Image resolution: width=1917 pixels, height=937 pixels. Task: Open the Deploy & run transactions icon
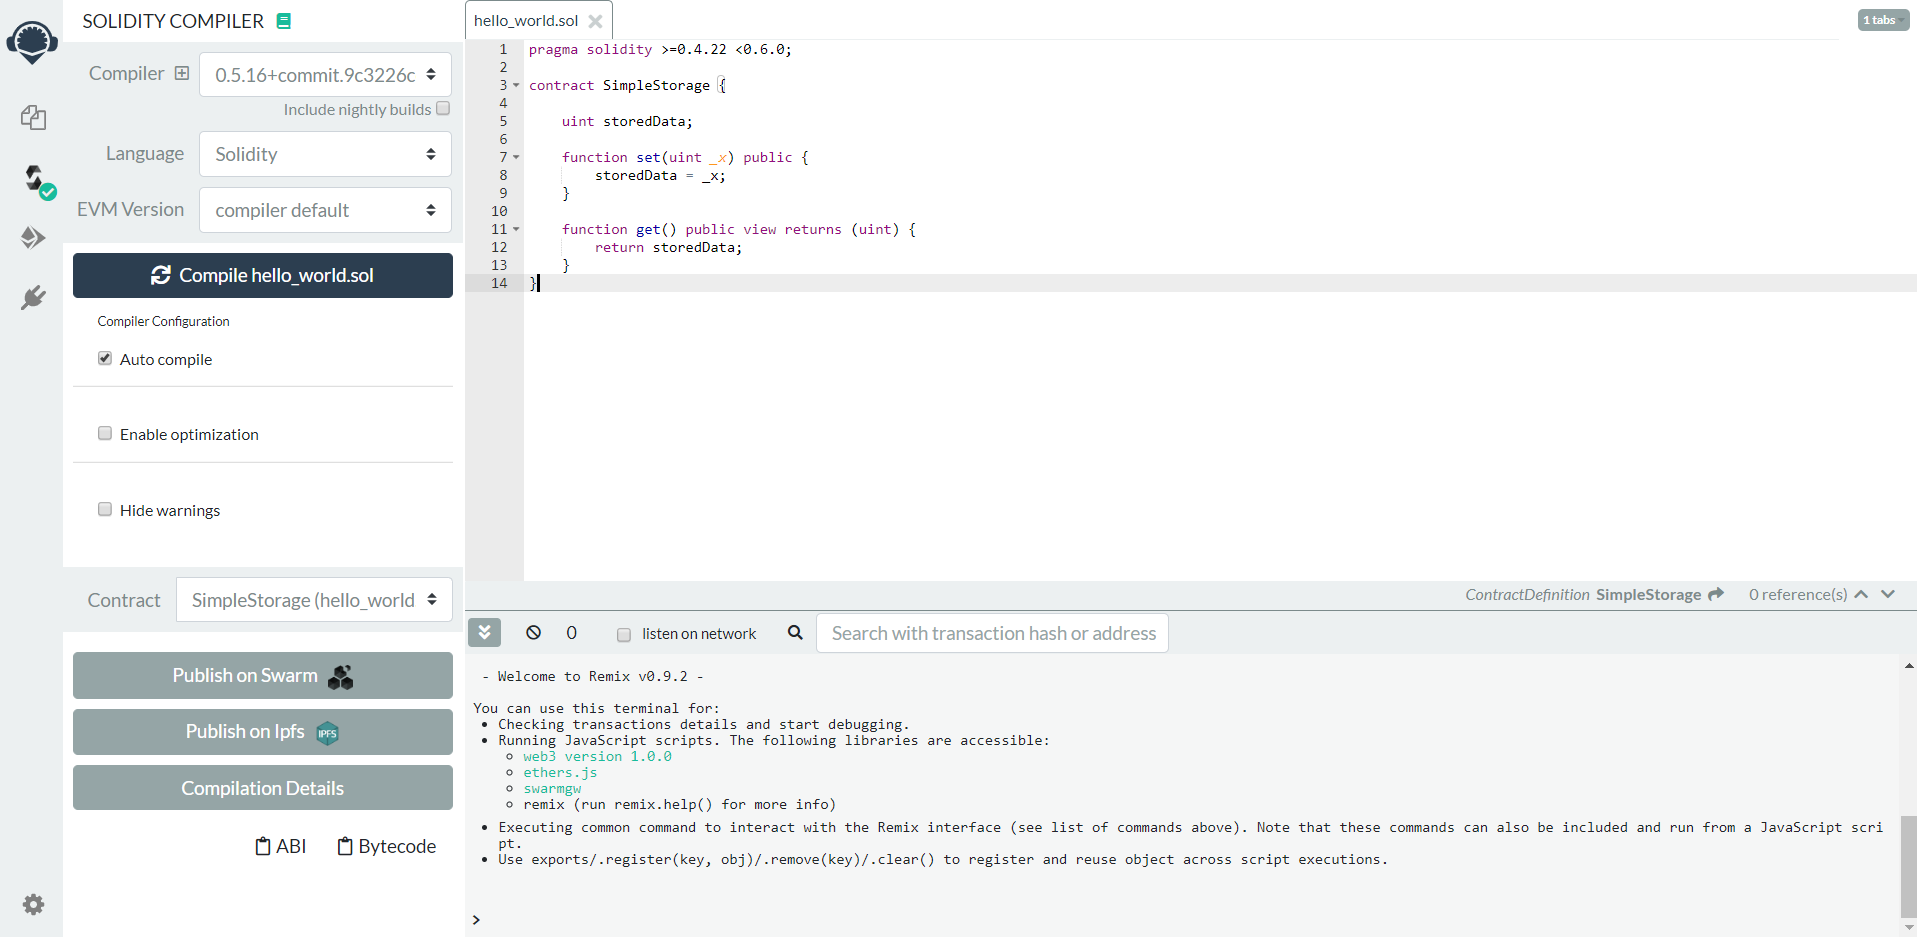pos(33,237)
